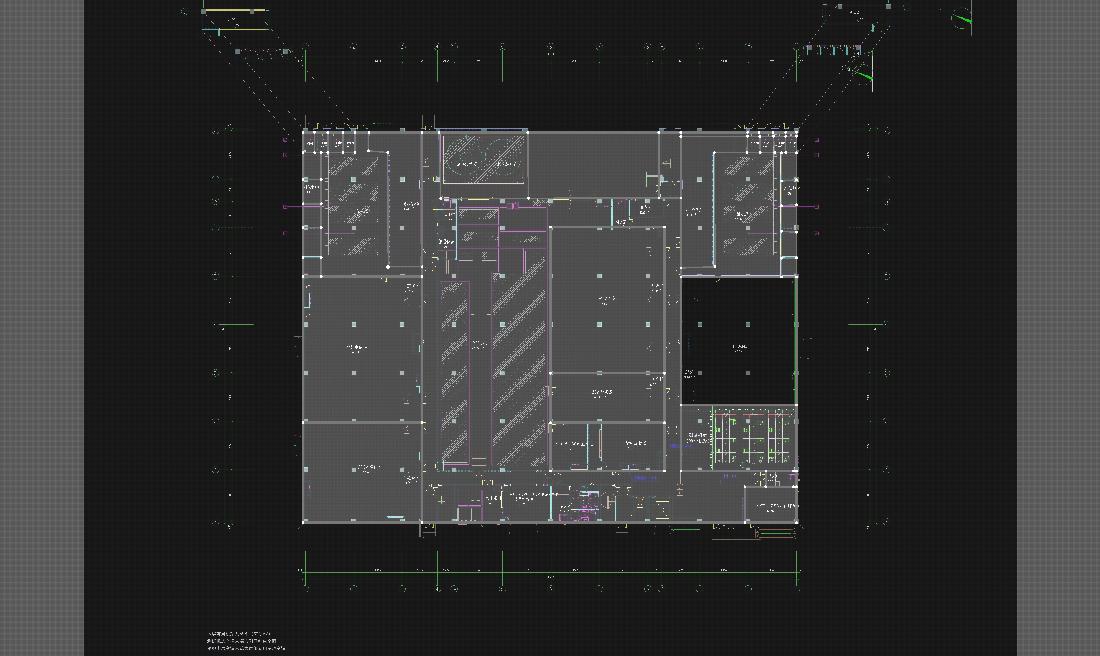Select the small room at bottom-right corner
This screenshot has width=1100, height=656.
click(771, 505)
